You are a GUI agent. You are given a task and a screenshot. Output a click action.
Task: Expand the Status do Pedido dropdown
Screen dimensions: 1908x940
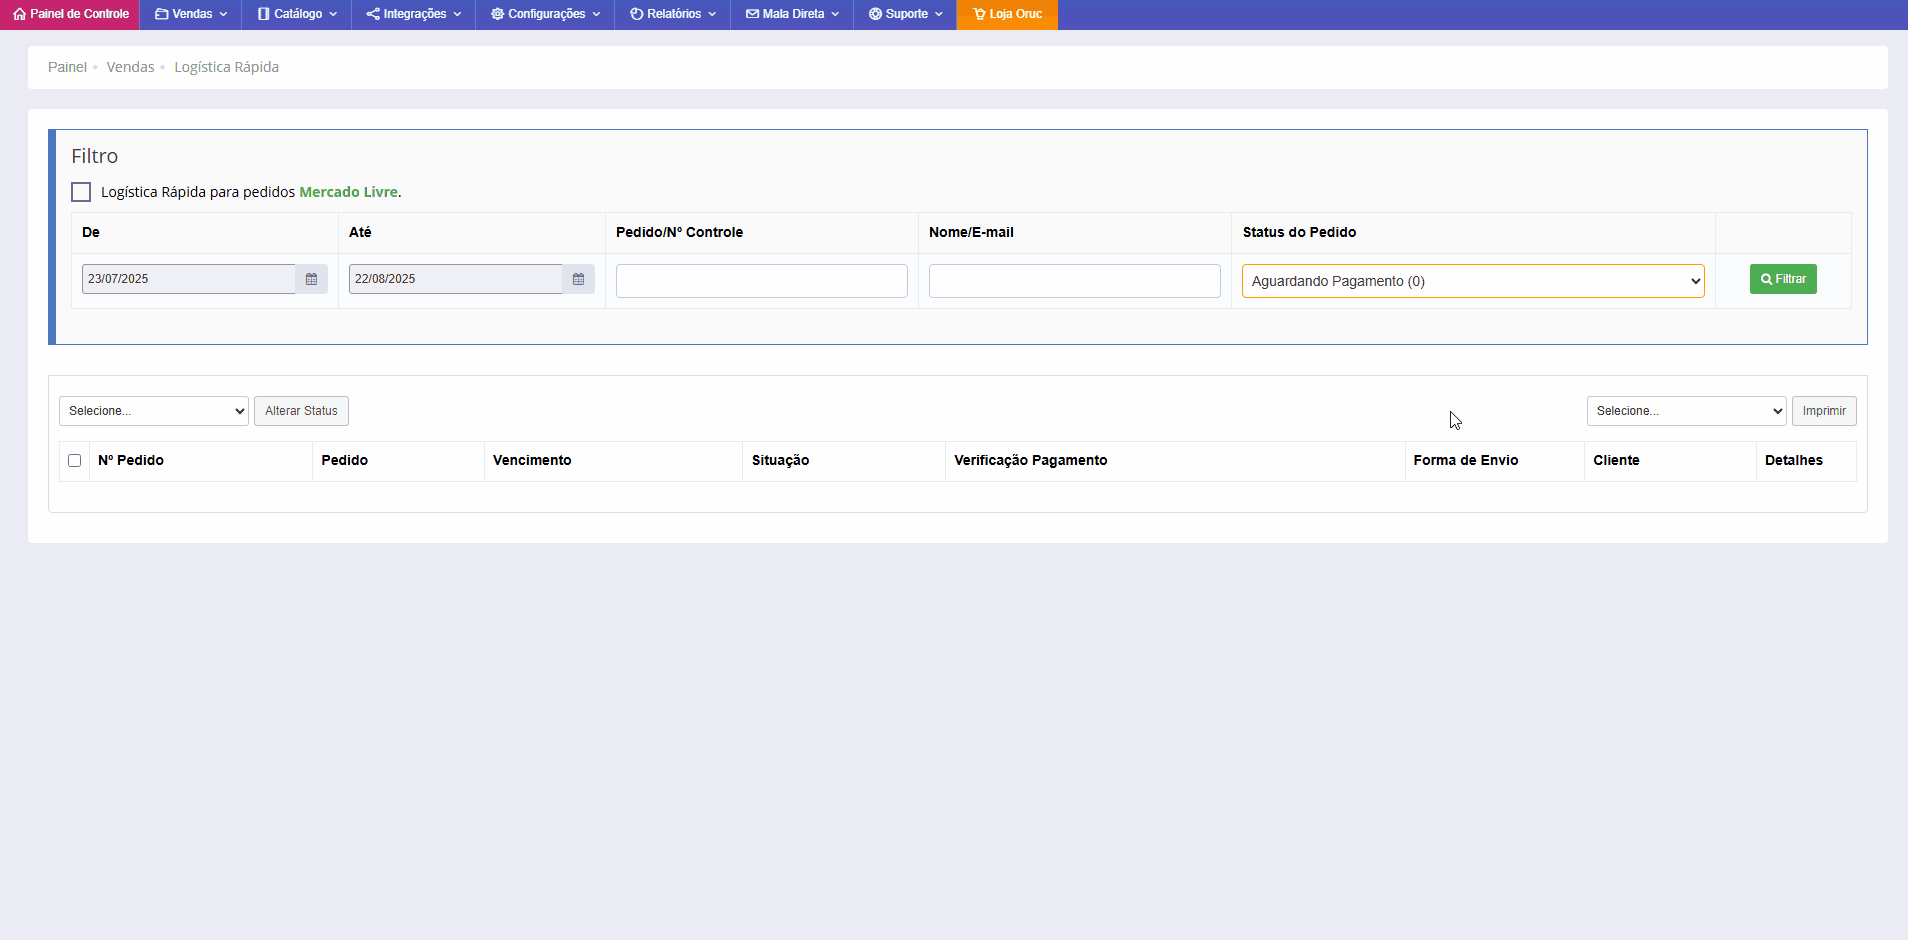[1472, 281]
